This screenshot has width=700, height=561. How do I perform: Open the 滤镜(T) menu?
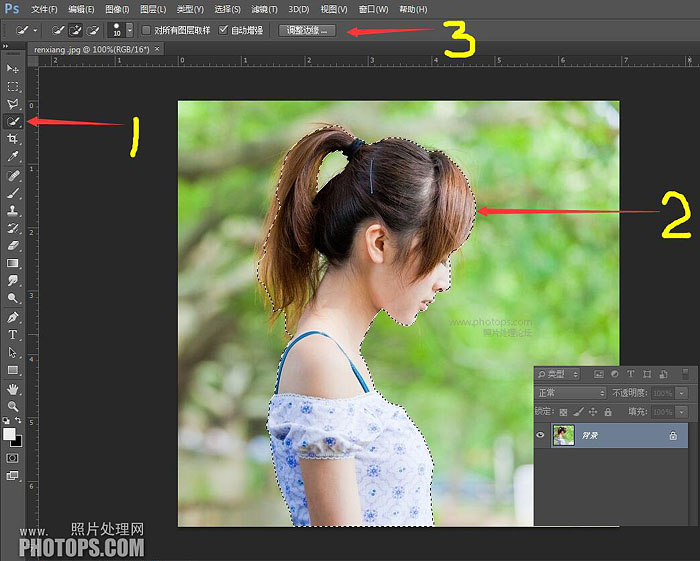click(x=264, y=9)
